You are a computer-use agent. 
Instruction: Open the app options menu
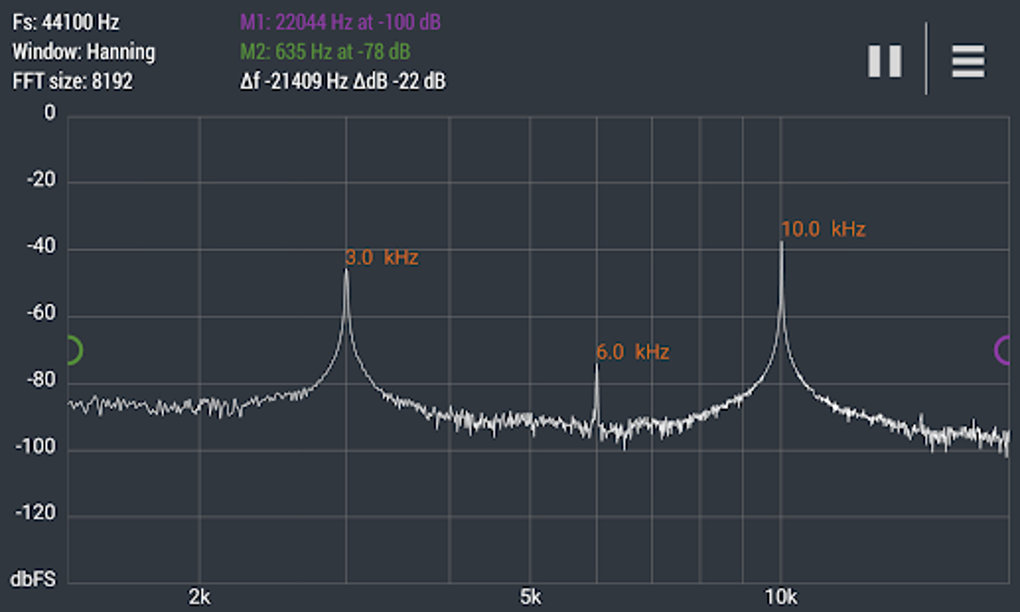point(966,61)
